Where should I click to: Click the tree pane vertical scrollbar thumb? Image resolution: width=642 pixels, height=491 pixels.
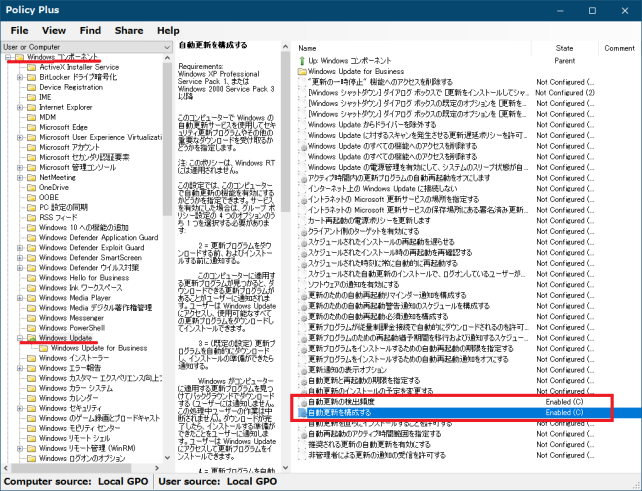pos(167,139)
